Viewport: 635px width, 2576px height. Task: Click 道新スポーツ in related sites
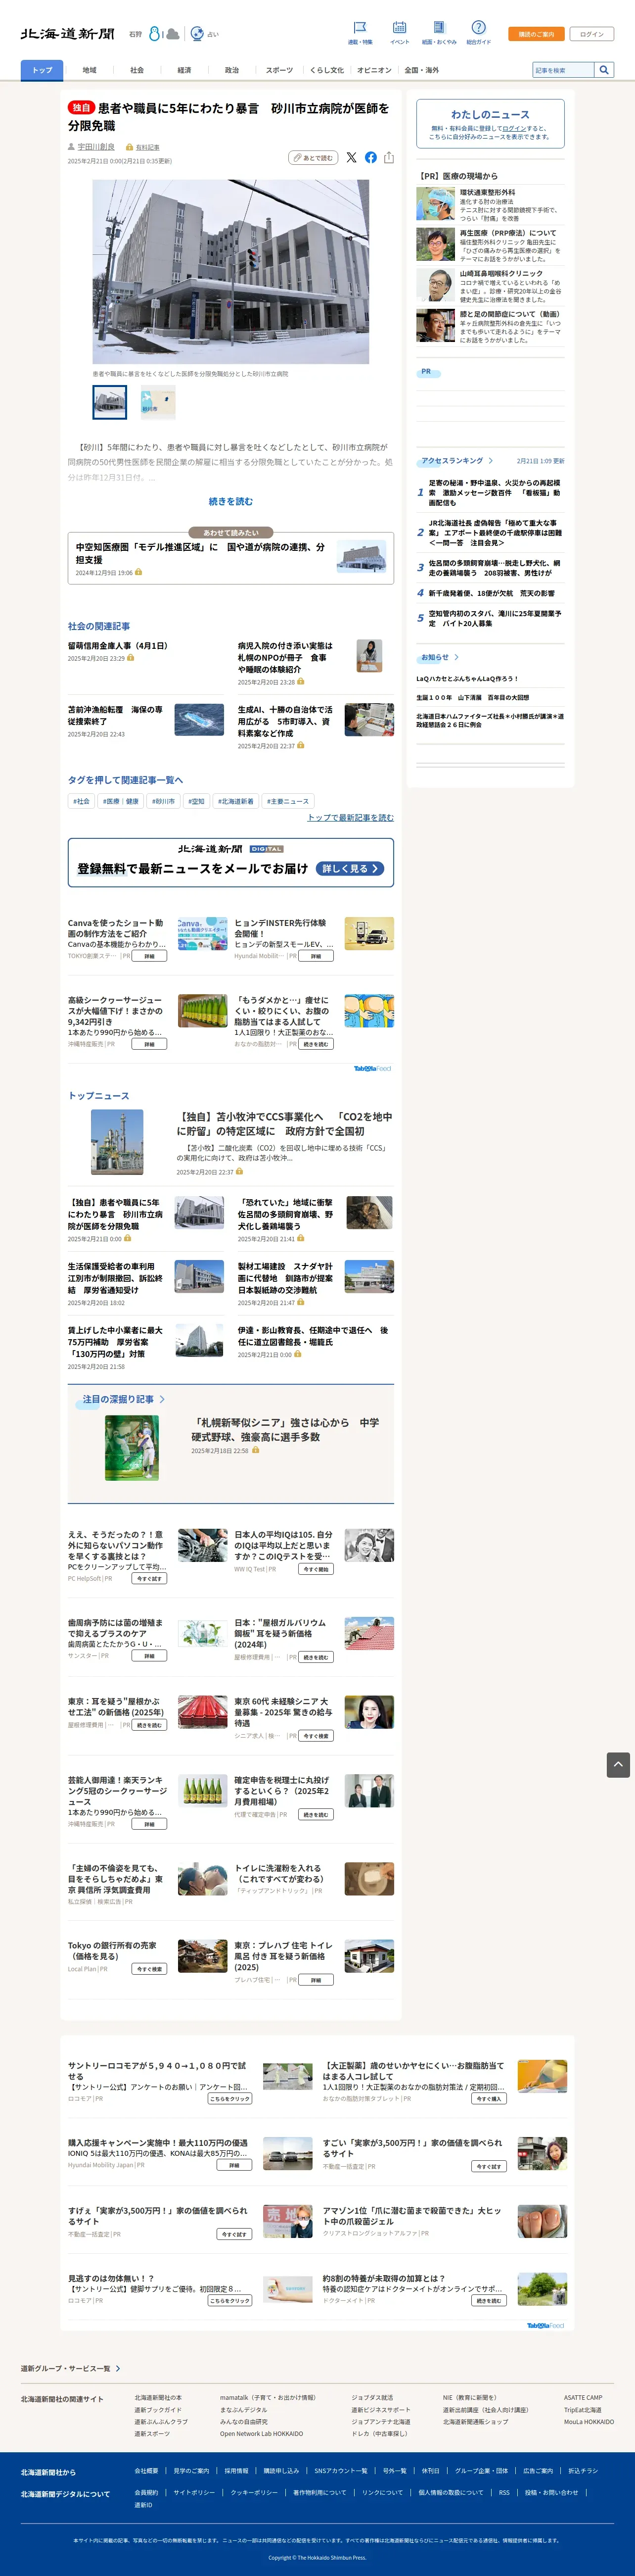pyautogui.click(x=152, y=2433)
